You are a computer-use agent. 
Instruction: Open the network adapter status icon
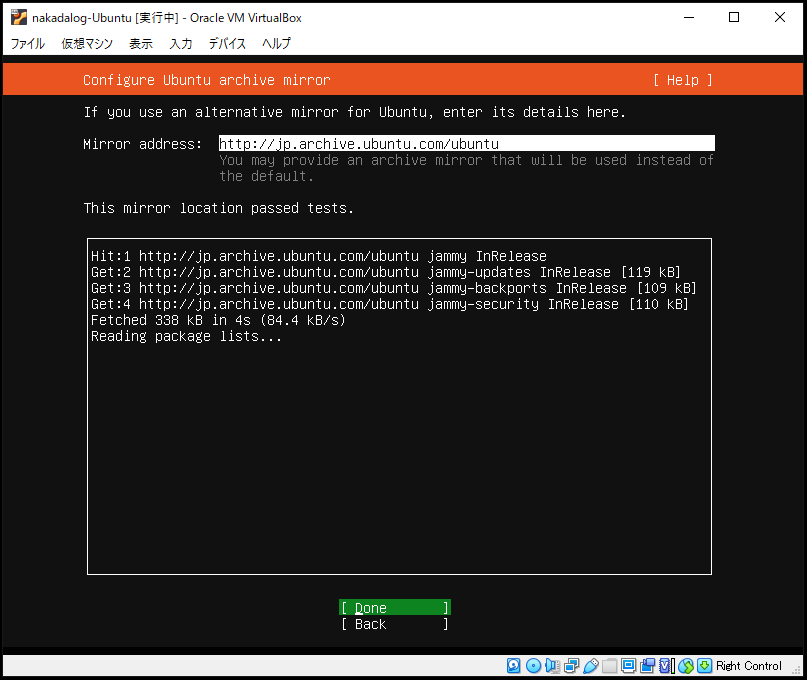tap(571, 666)
